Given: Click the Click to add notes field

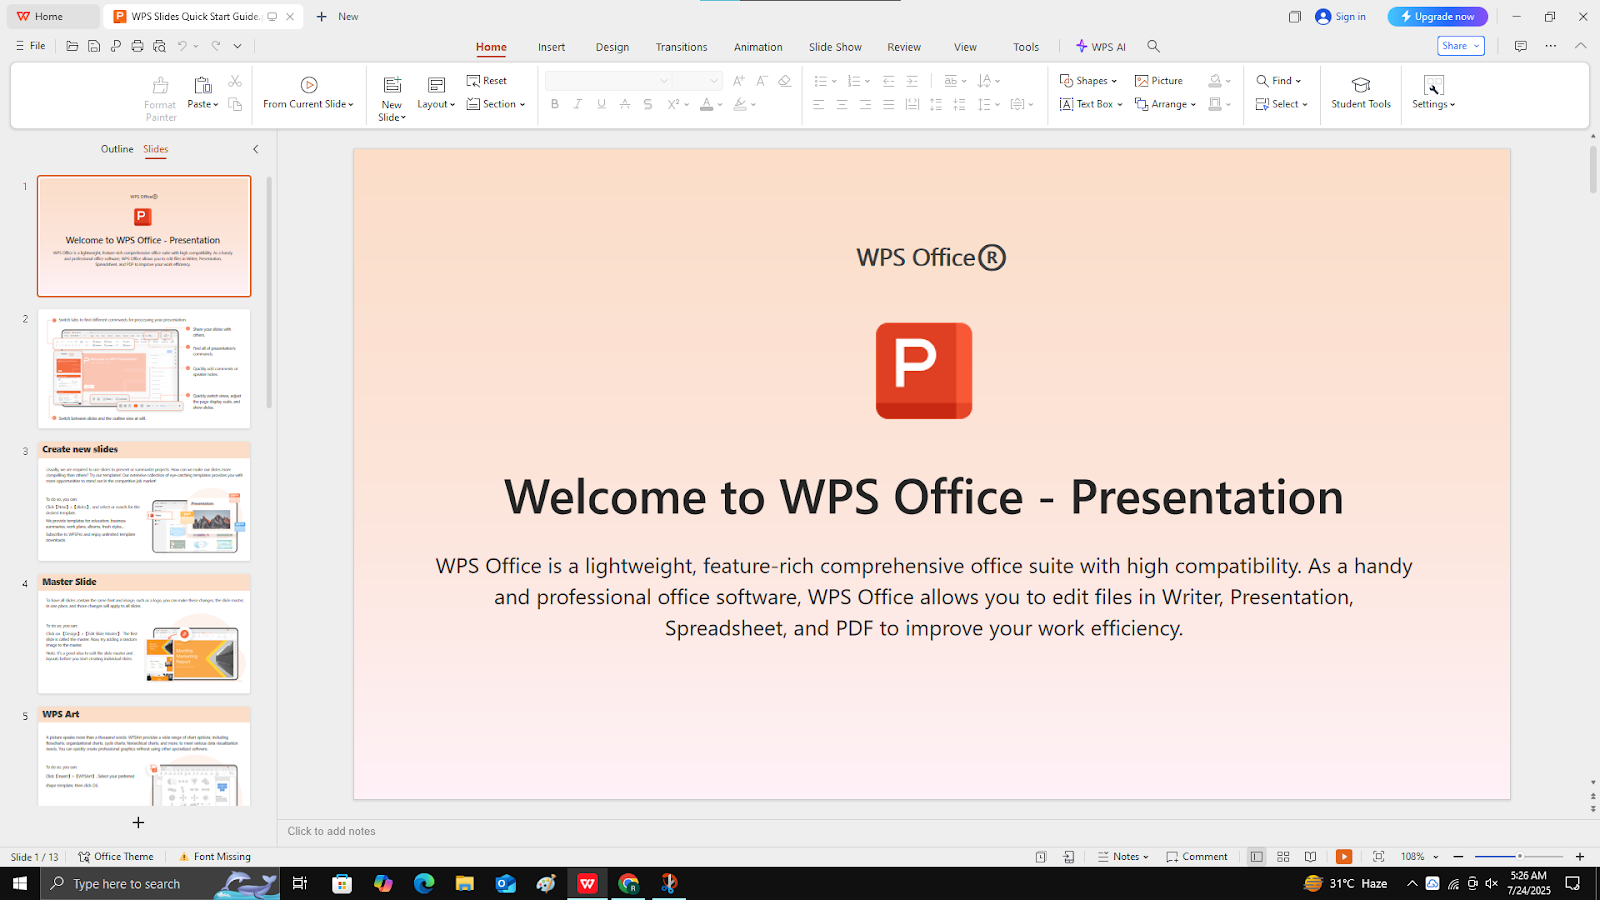Looking at the screenshot, I should pyautogui.click(x=331, y=831).
